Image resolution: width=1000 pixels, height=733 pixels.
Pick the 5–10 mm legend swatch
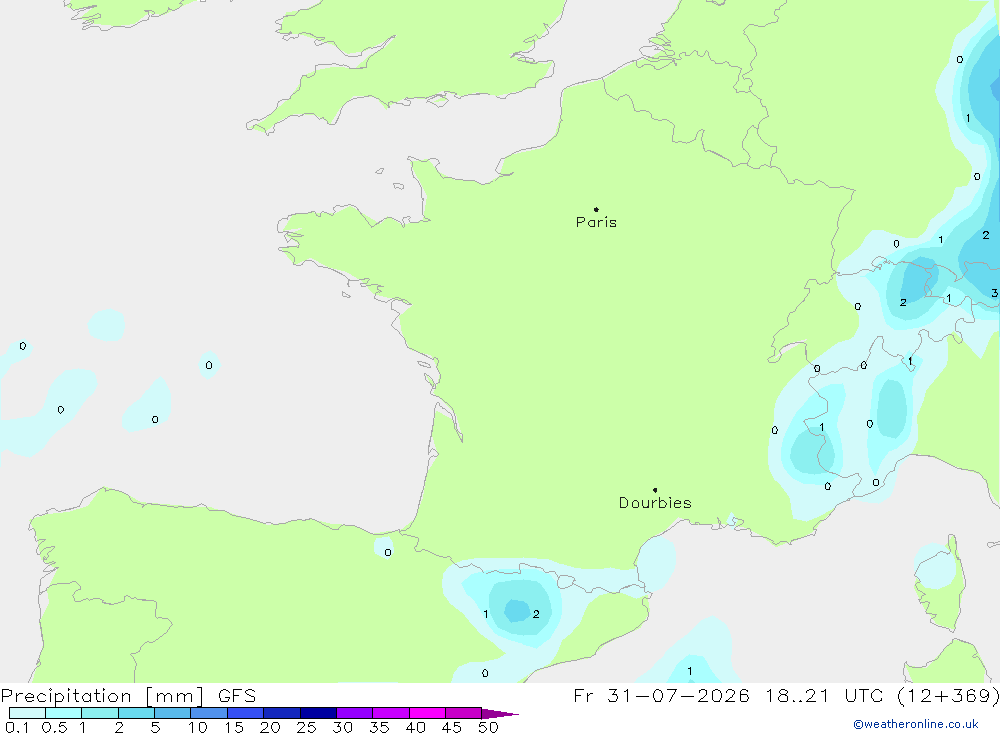[x=173, y=713]
